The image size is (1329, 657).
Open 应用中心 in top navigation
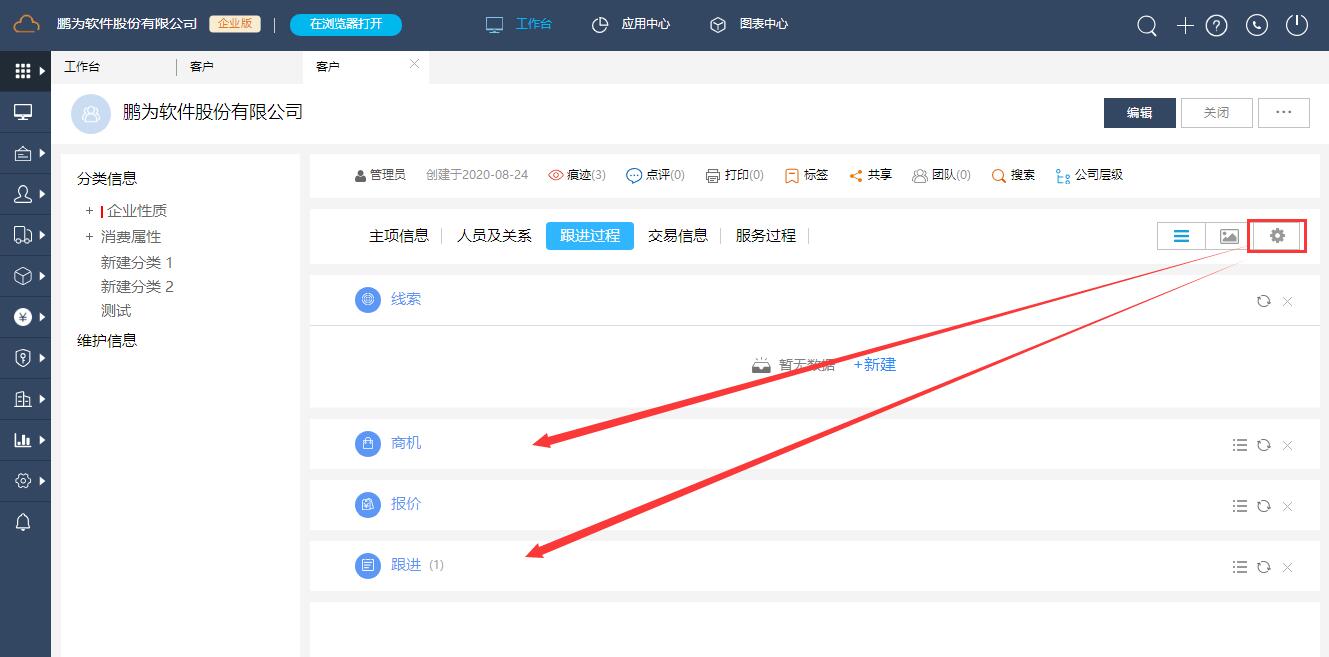coord(632,24)
